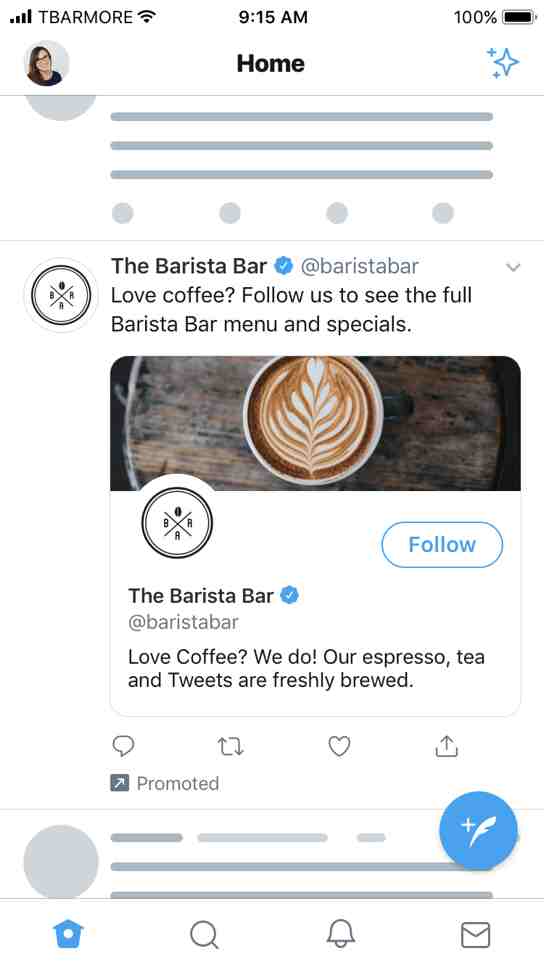
Task: Tap the Promoted label text
Action: (x=178, y=784)
